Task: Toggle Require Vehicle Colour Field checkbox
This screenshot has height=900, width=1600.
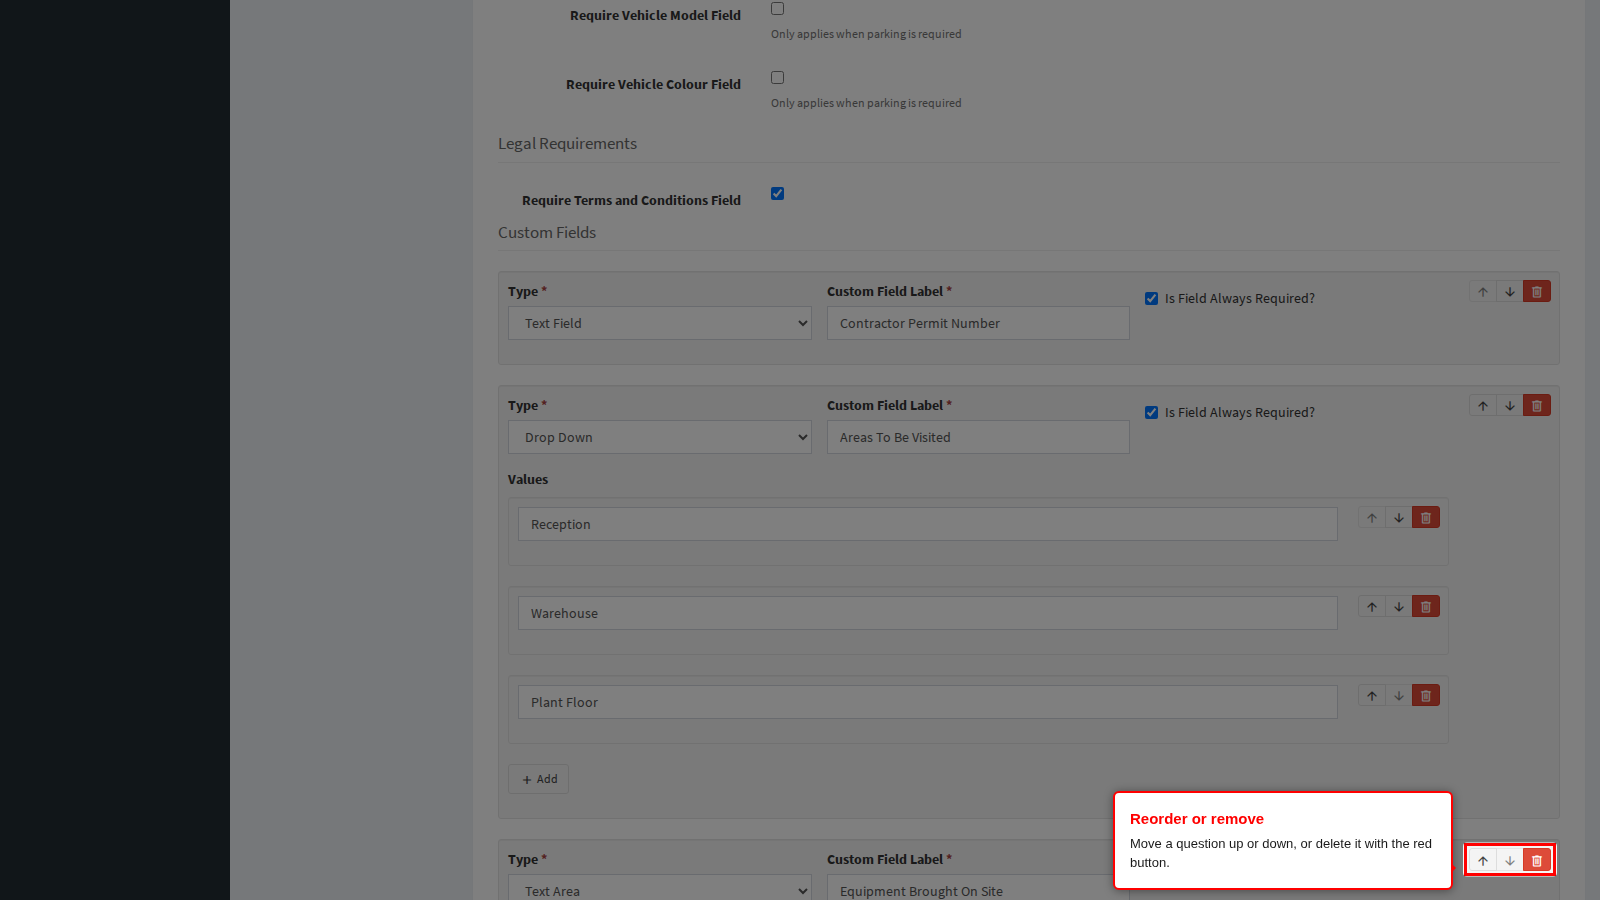Action: [777, 78]
